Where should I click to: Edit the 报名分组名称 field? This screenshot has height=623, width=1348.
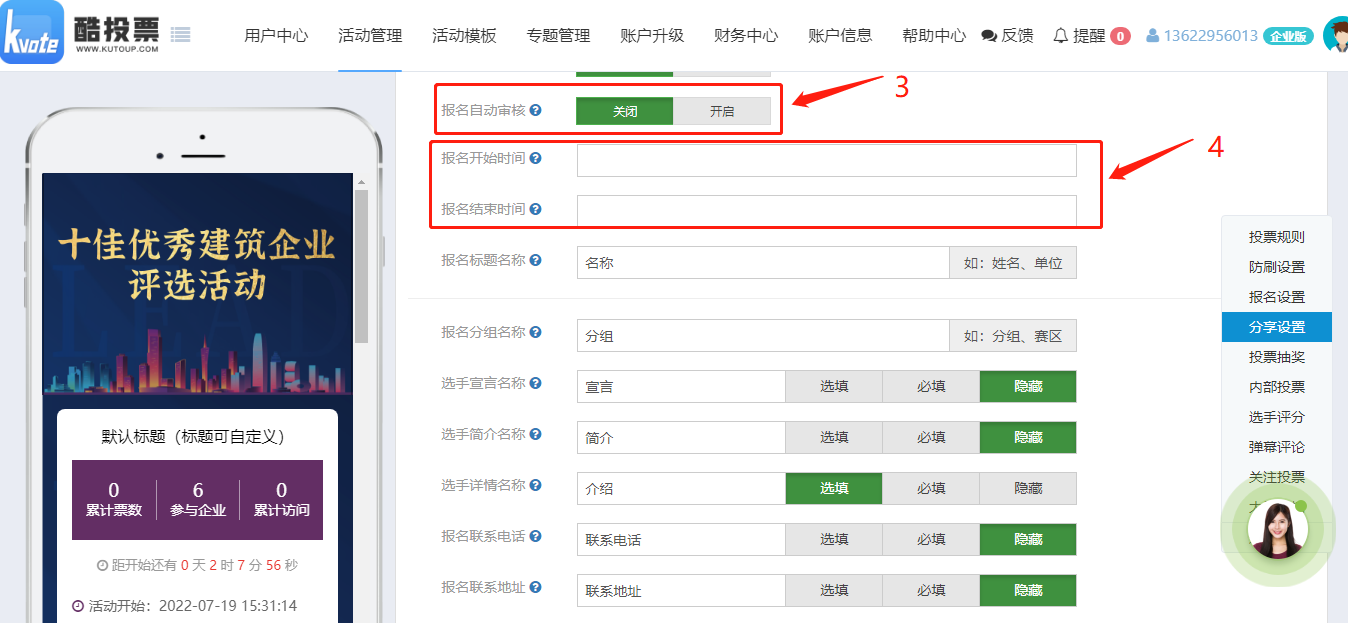(763, 336)
